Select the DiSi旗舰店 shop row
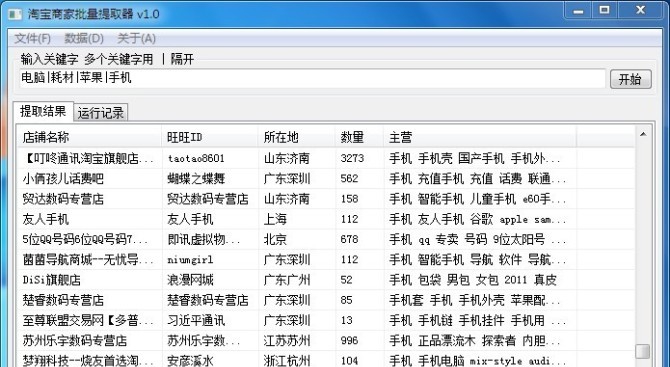Screen dimensions: 670x367 pos(326,280)
